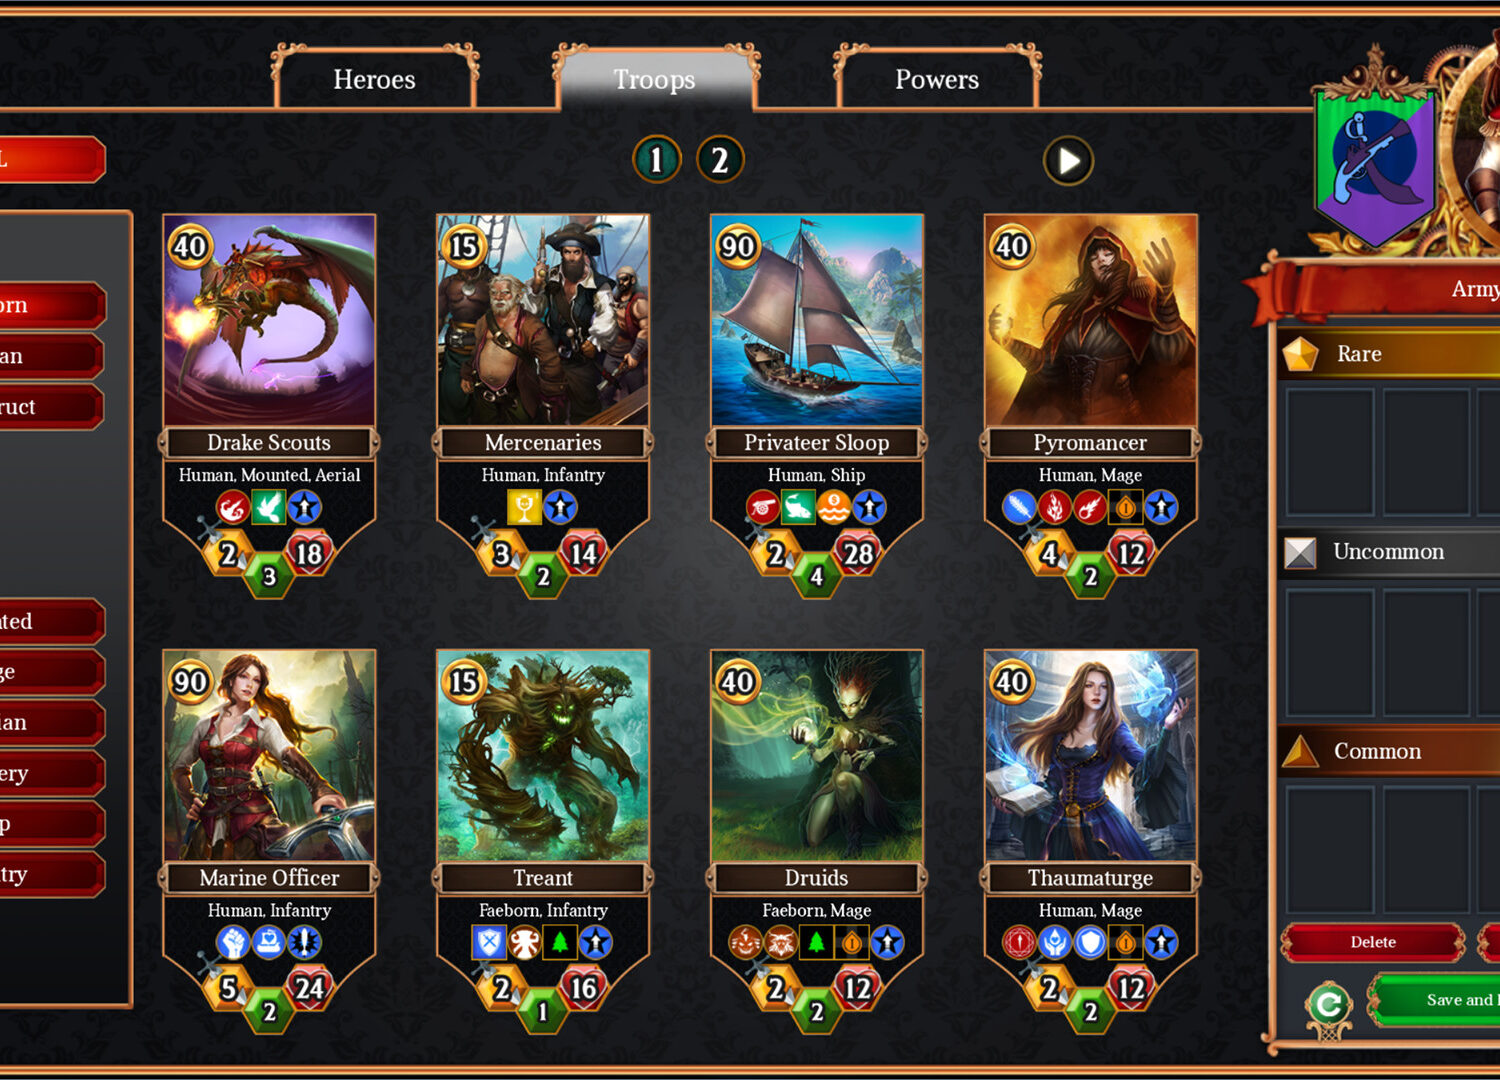
Task: Click the green Save and exit button
Action: coord(1434,1000)
